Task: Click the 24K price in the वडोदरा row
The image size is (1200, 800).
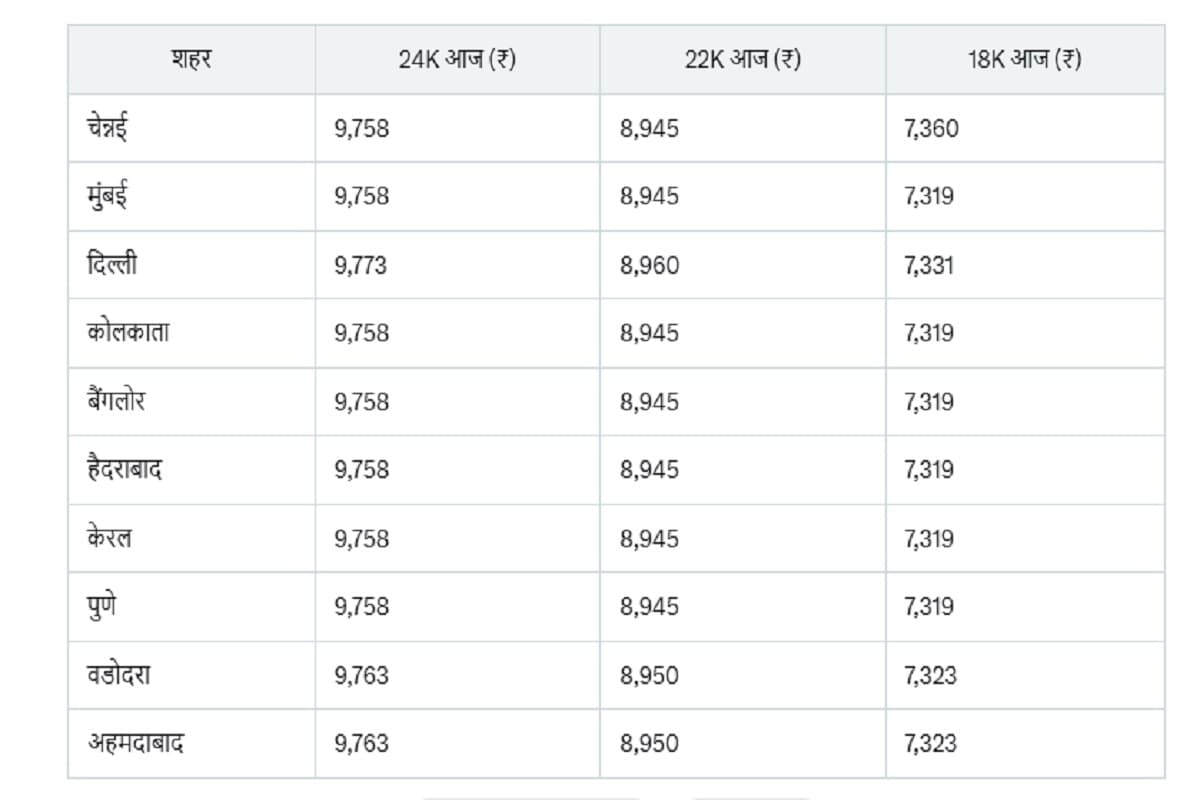Action: tap(361, 676)
